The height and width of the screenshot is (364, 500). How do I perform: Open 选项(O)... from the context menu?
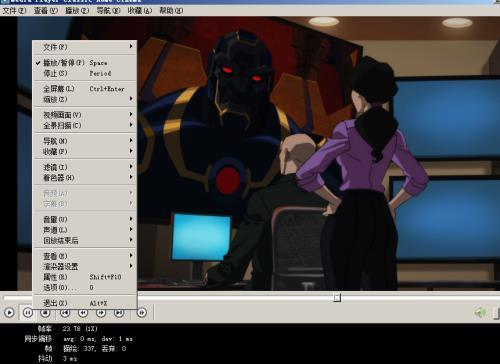click(x=85, y=287)
